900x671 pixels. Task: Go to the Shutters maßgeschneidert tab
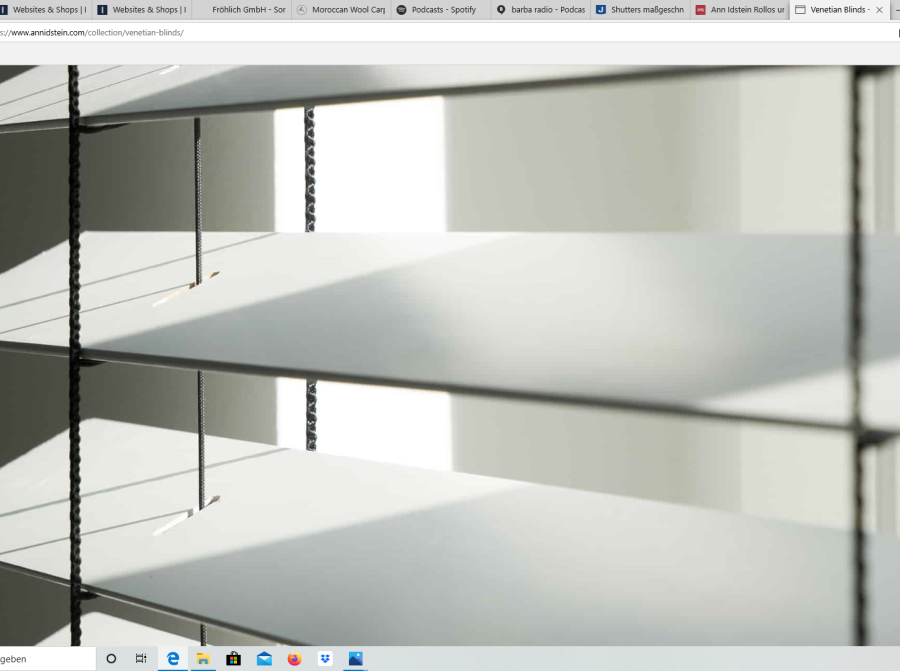pos(640,10)
